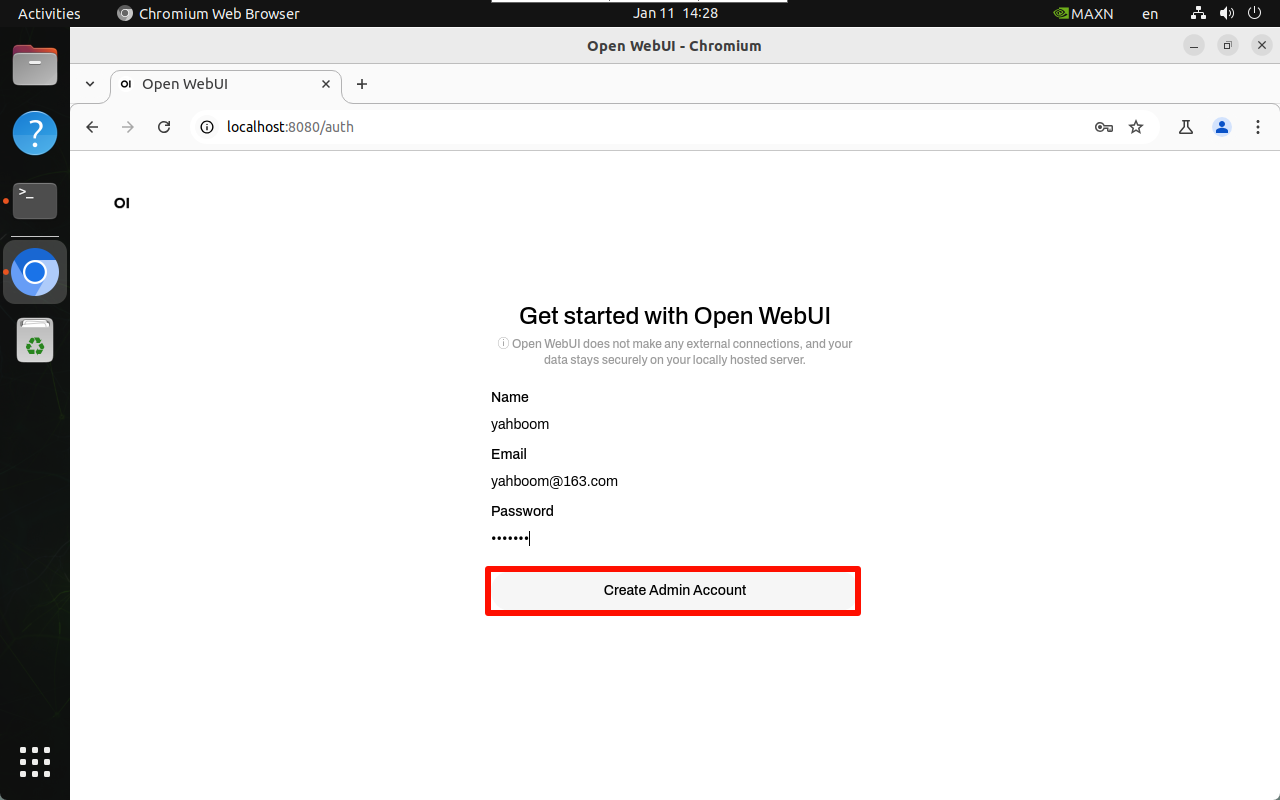This screenshot has height=800, width=1280.
Task: Launch Terminal from the dock
Action: pyautogui.click(x=35, y=200)
